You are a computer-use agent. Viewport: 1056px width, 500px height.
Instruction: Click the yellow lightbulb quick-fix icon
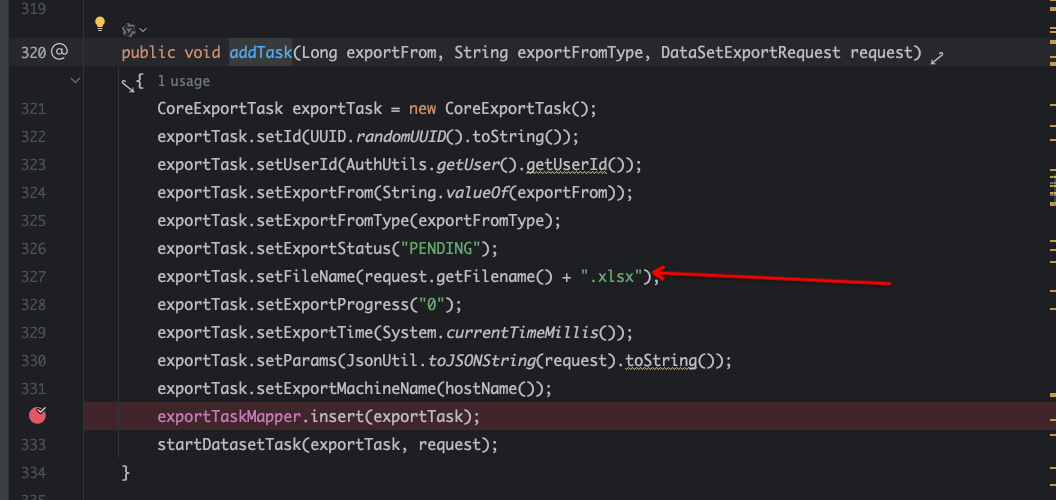point(99,23)
